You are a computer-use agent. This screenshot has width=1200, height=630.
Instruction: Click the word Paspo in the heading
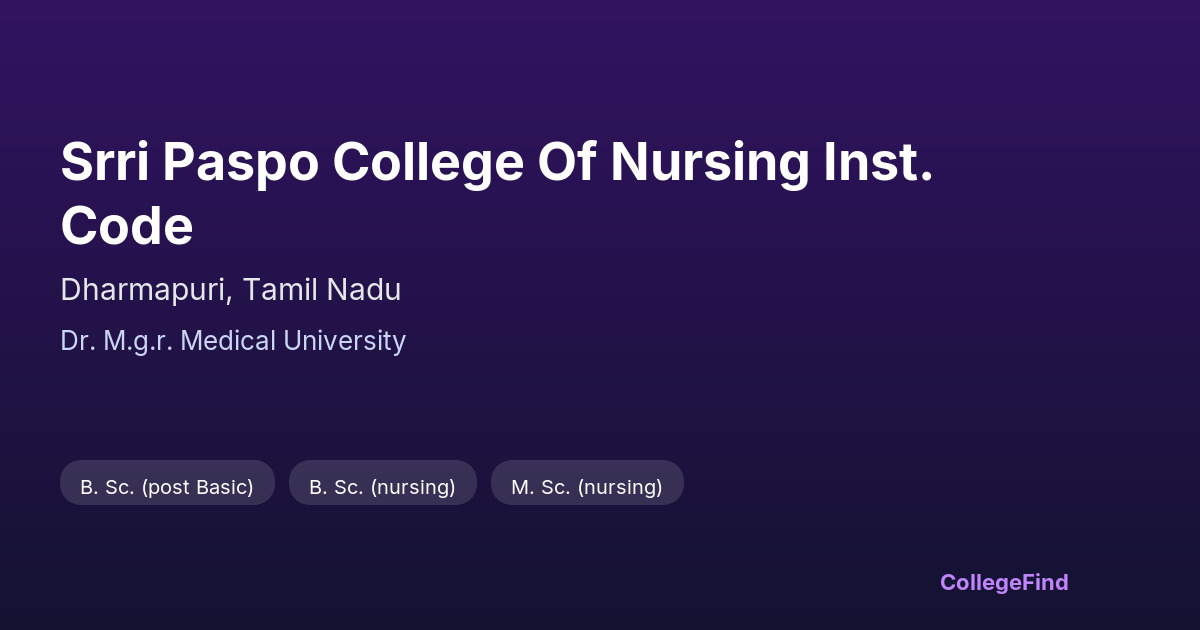(x=240, y=162)
